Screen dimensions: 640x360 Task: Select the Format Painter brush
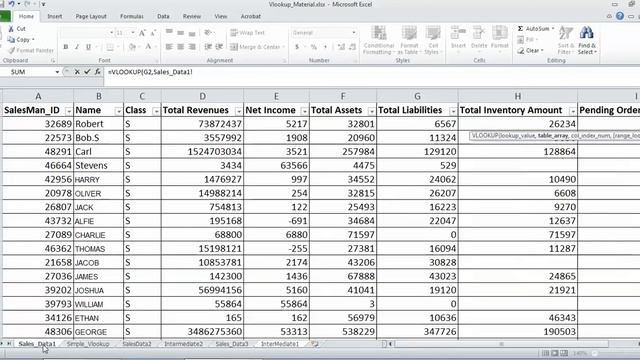(11, 50)
